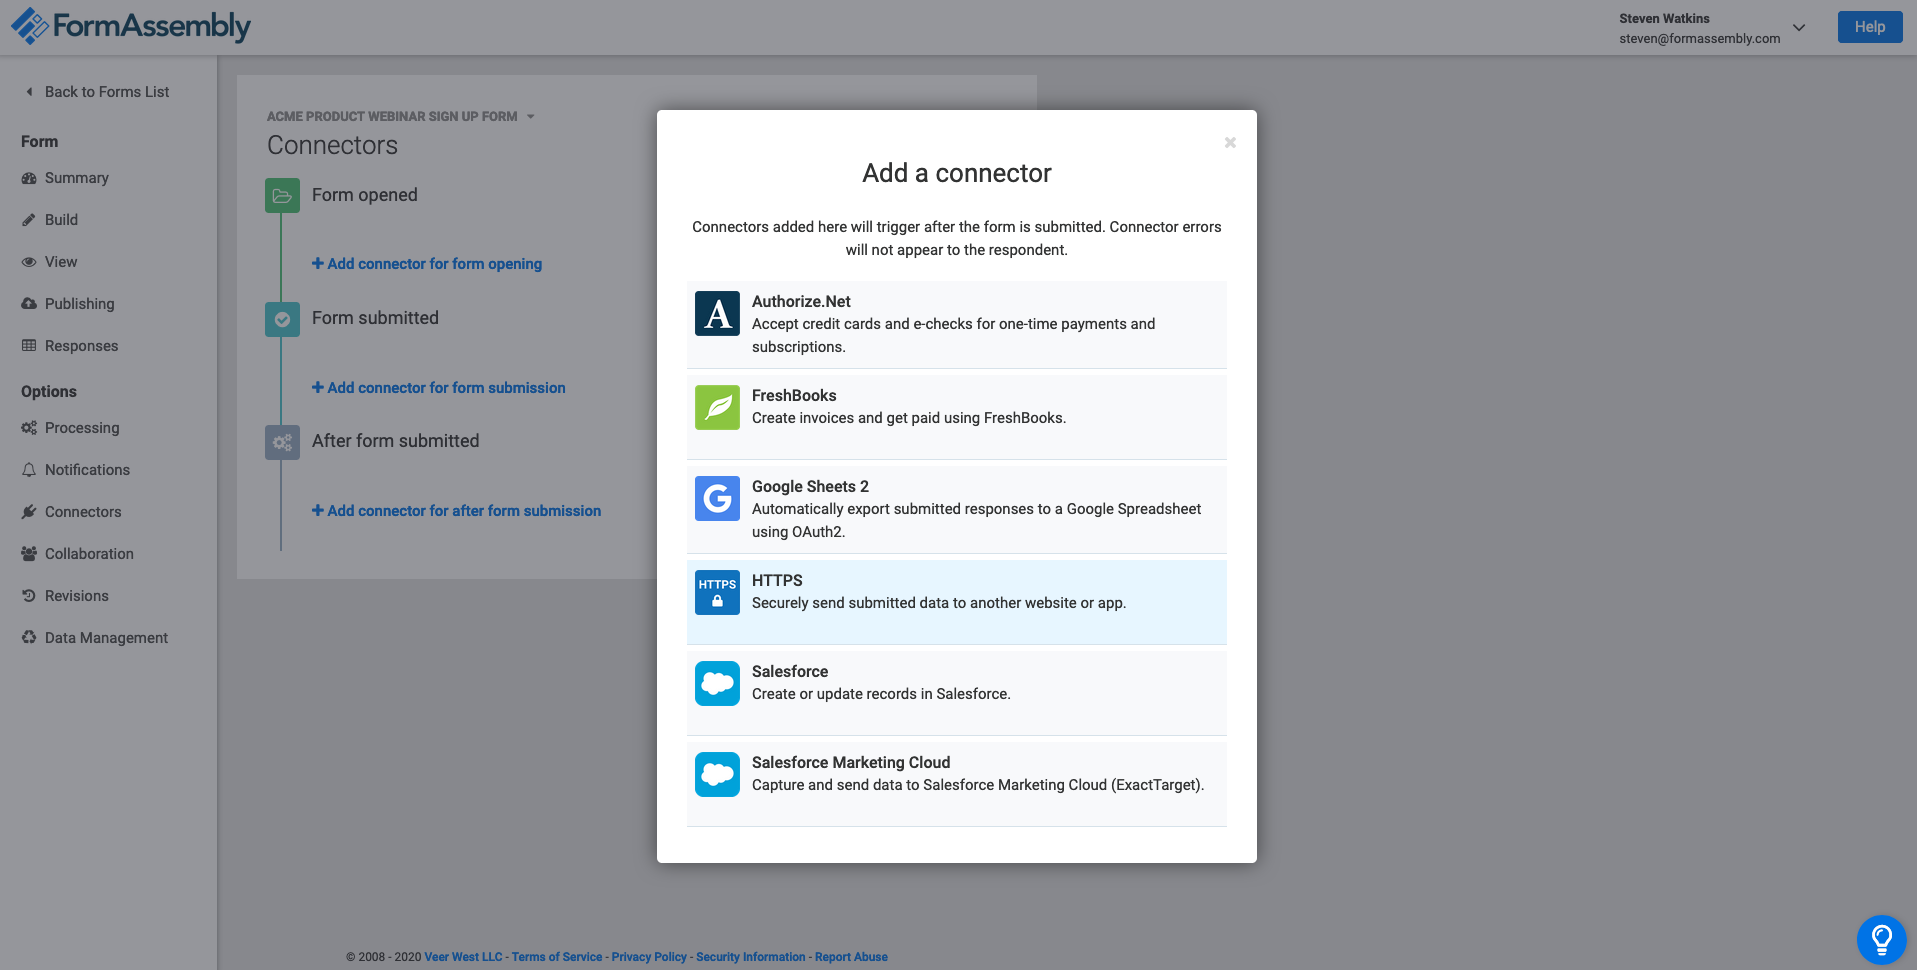Click the Back to Forms List arrow
Viewport: 1917px width, 970px height.
(x=29, y=92)
